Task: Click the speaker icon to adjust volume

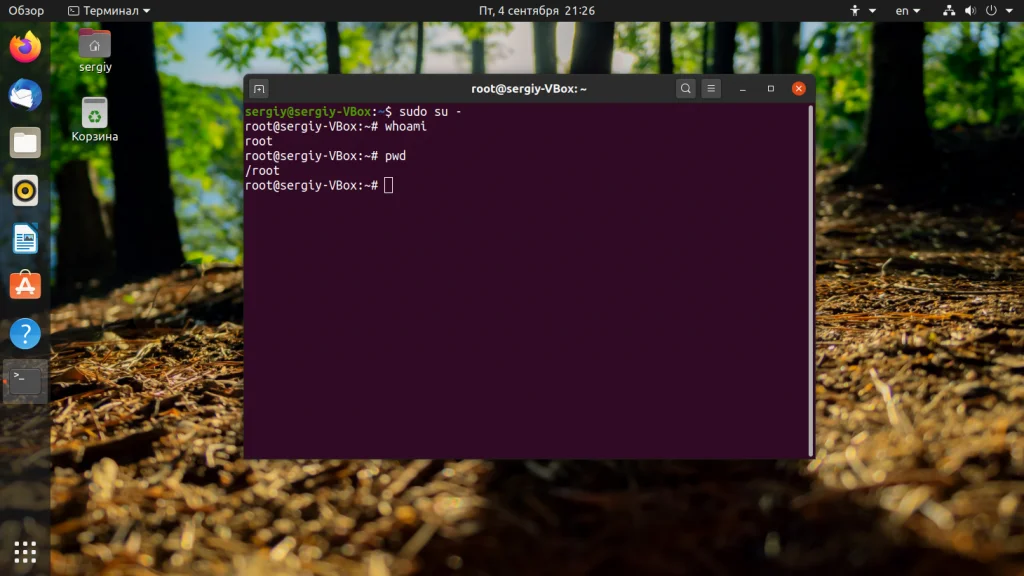Action: tap(969, 10)
